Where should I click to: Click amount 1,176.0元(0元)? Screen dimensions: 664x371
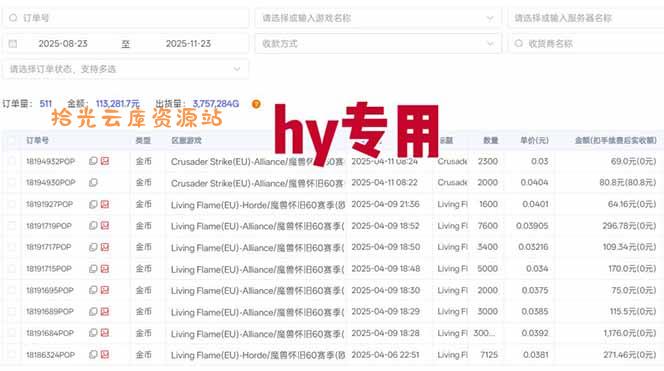point(630,333)
